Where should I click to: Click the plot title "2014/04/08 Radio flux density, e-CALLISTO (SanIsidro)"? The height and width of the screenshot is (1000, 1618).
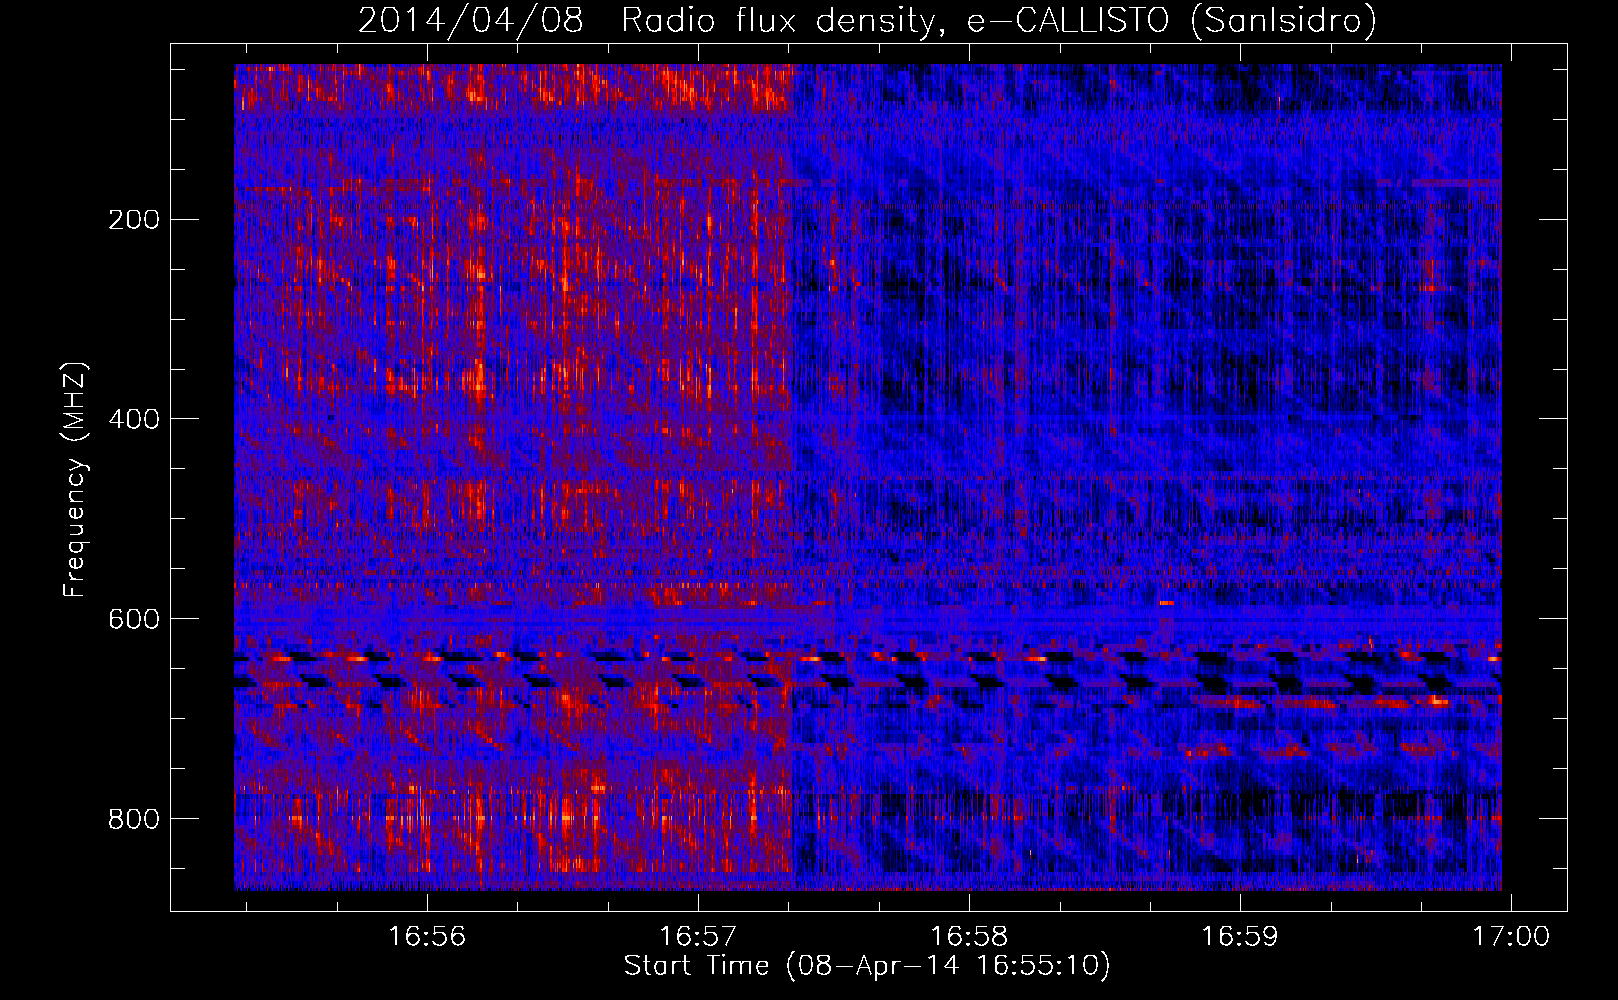[x=867, y=20]
